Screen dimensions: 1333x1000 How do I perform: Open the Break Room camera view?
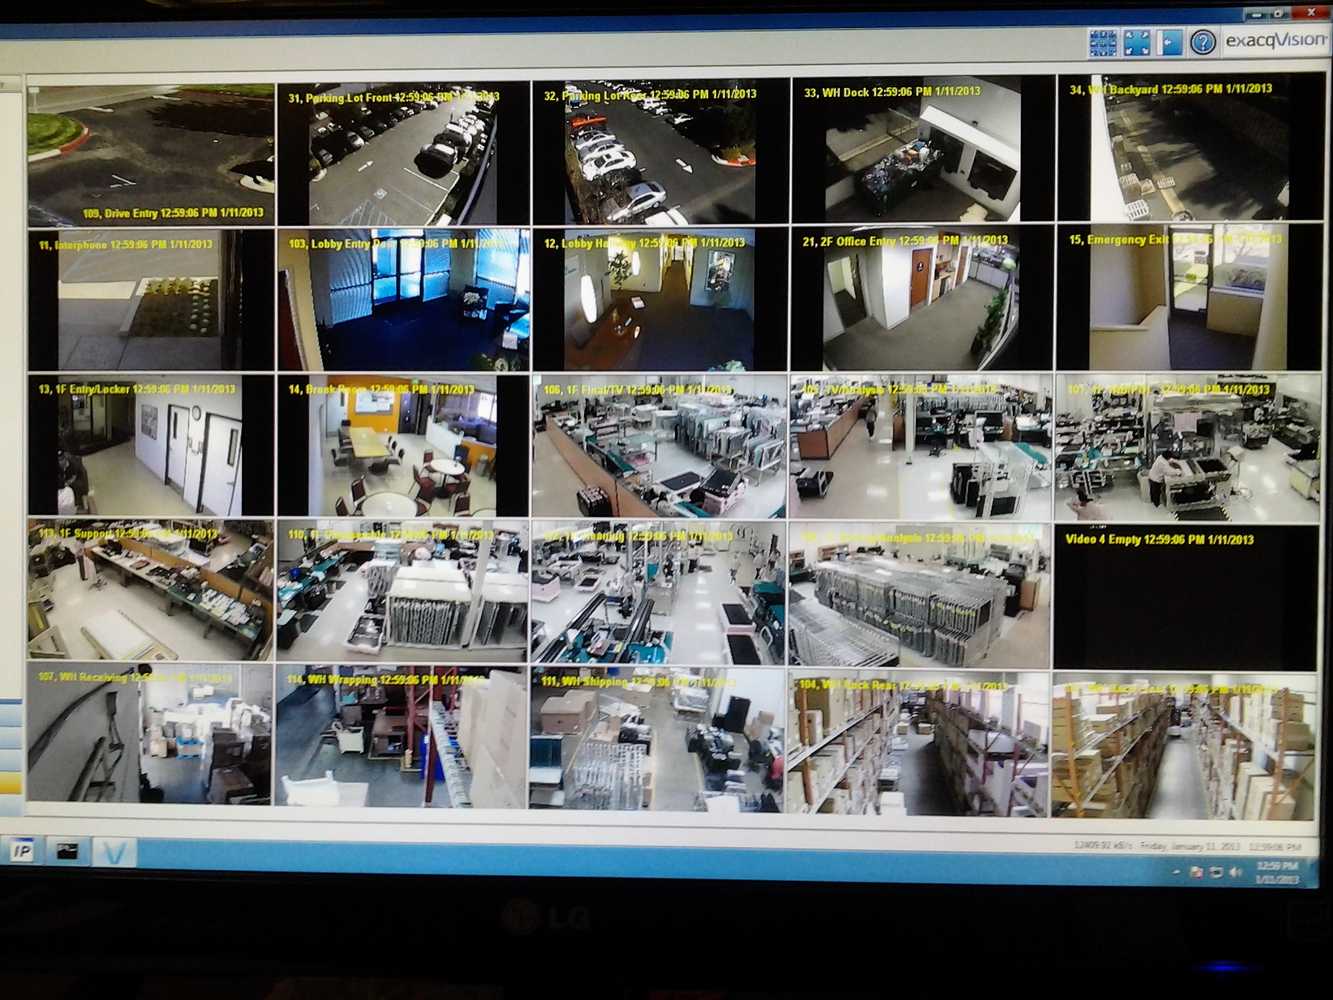coord(400,447)
